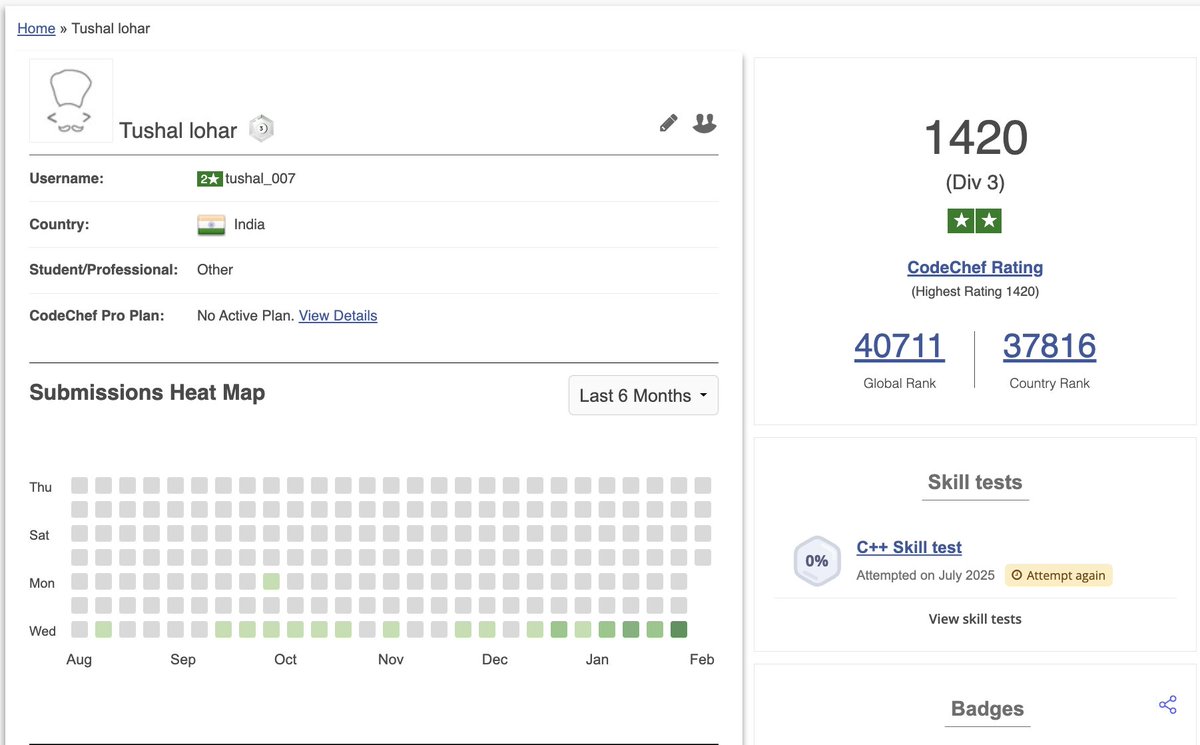Click the share icon beside Badges
This screenshot has width=1200, height=745.
tap(1167, 705)
